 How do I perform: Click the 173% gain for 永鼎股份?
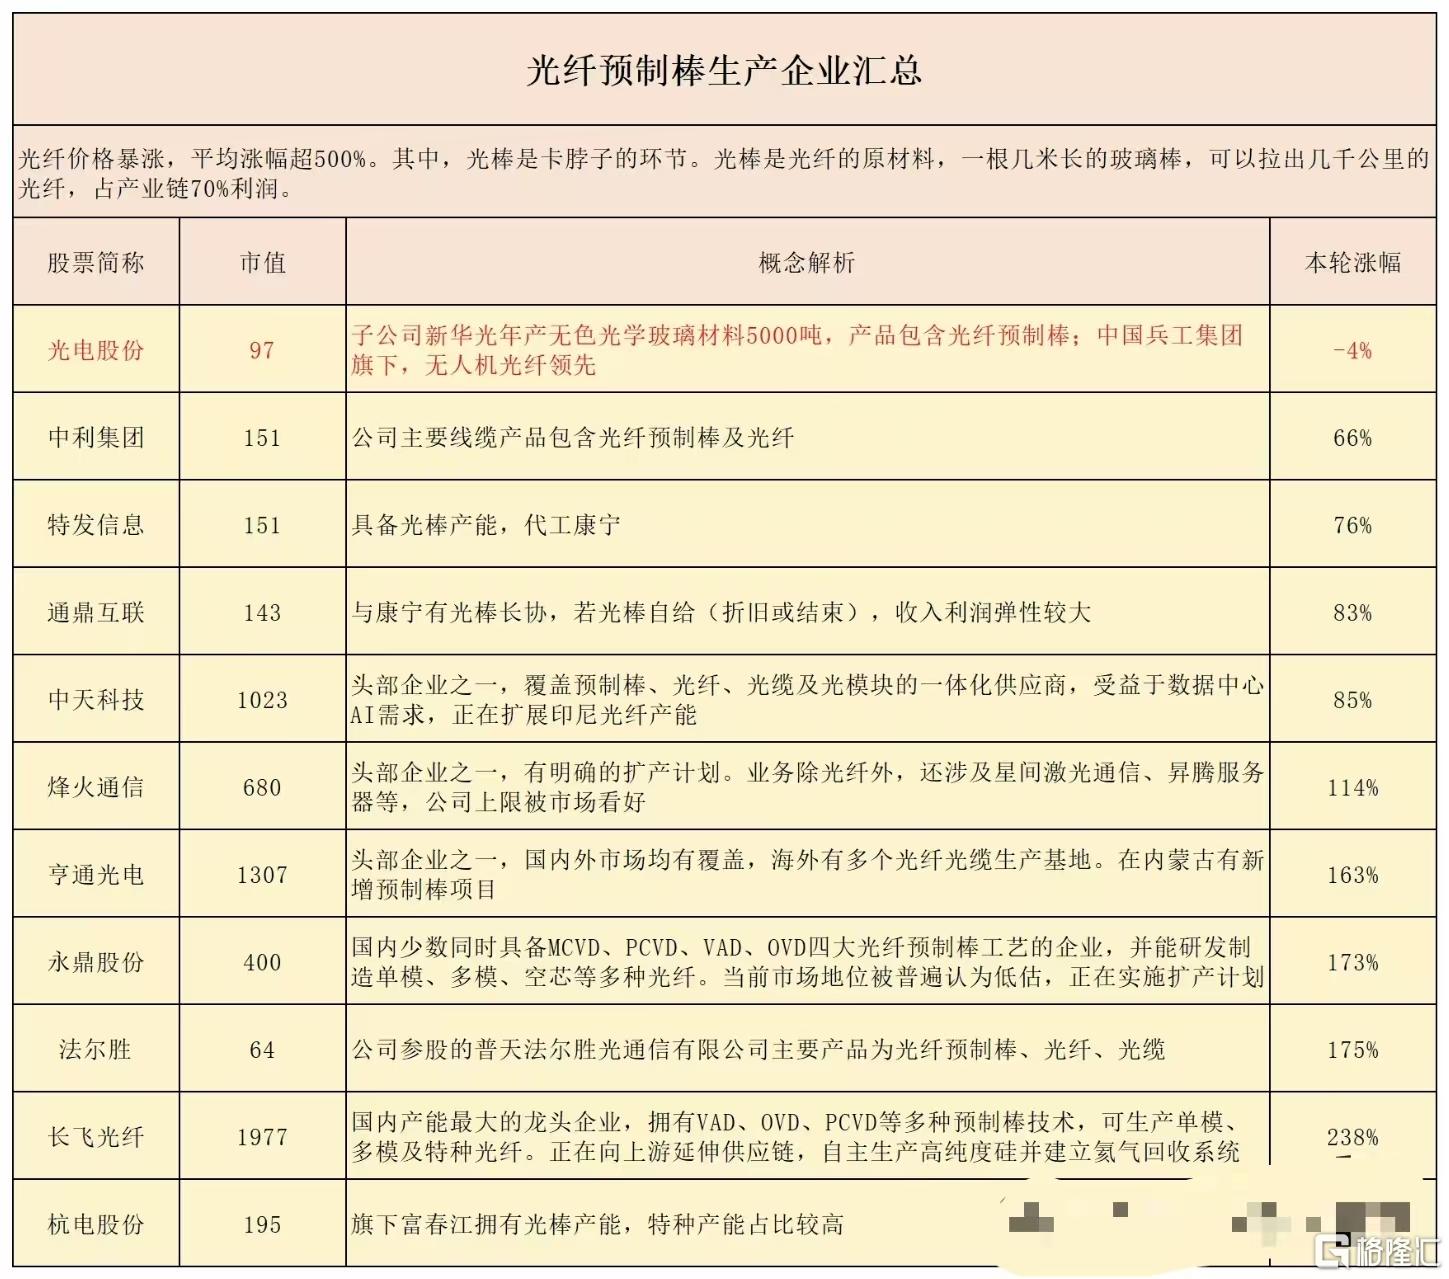(1353, 963)
